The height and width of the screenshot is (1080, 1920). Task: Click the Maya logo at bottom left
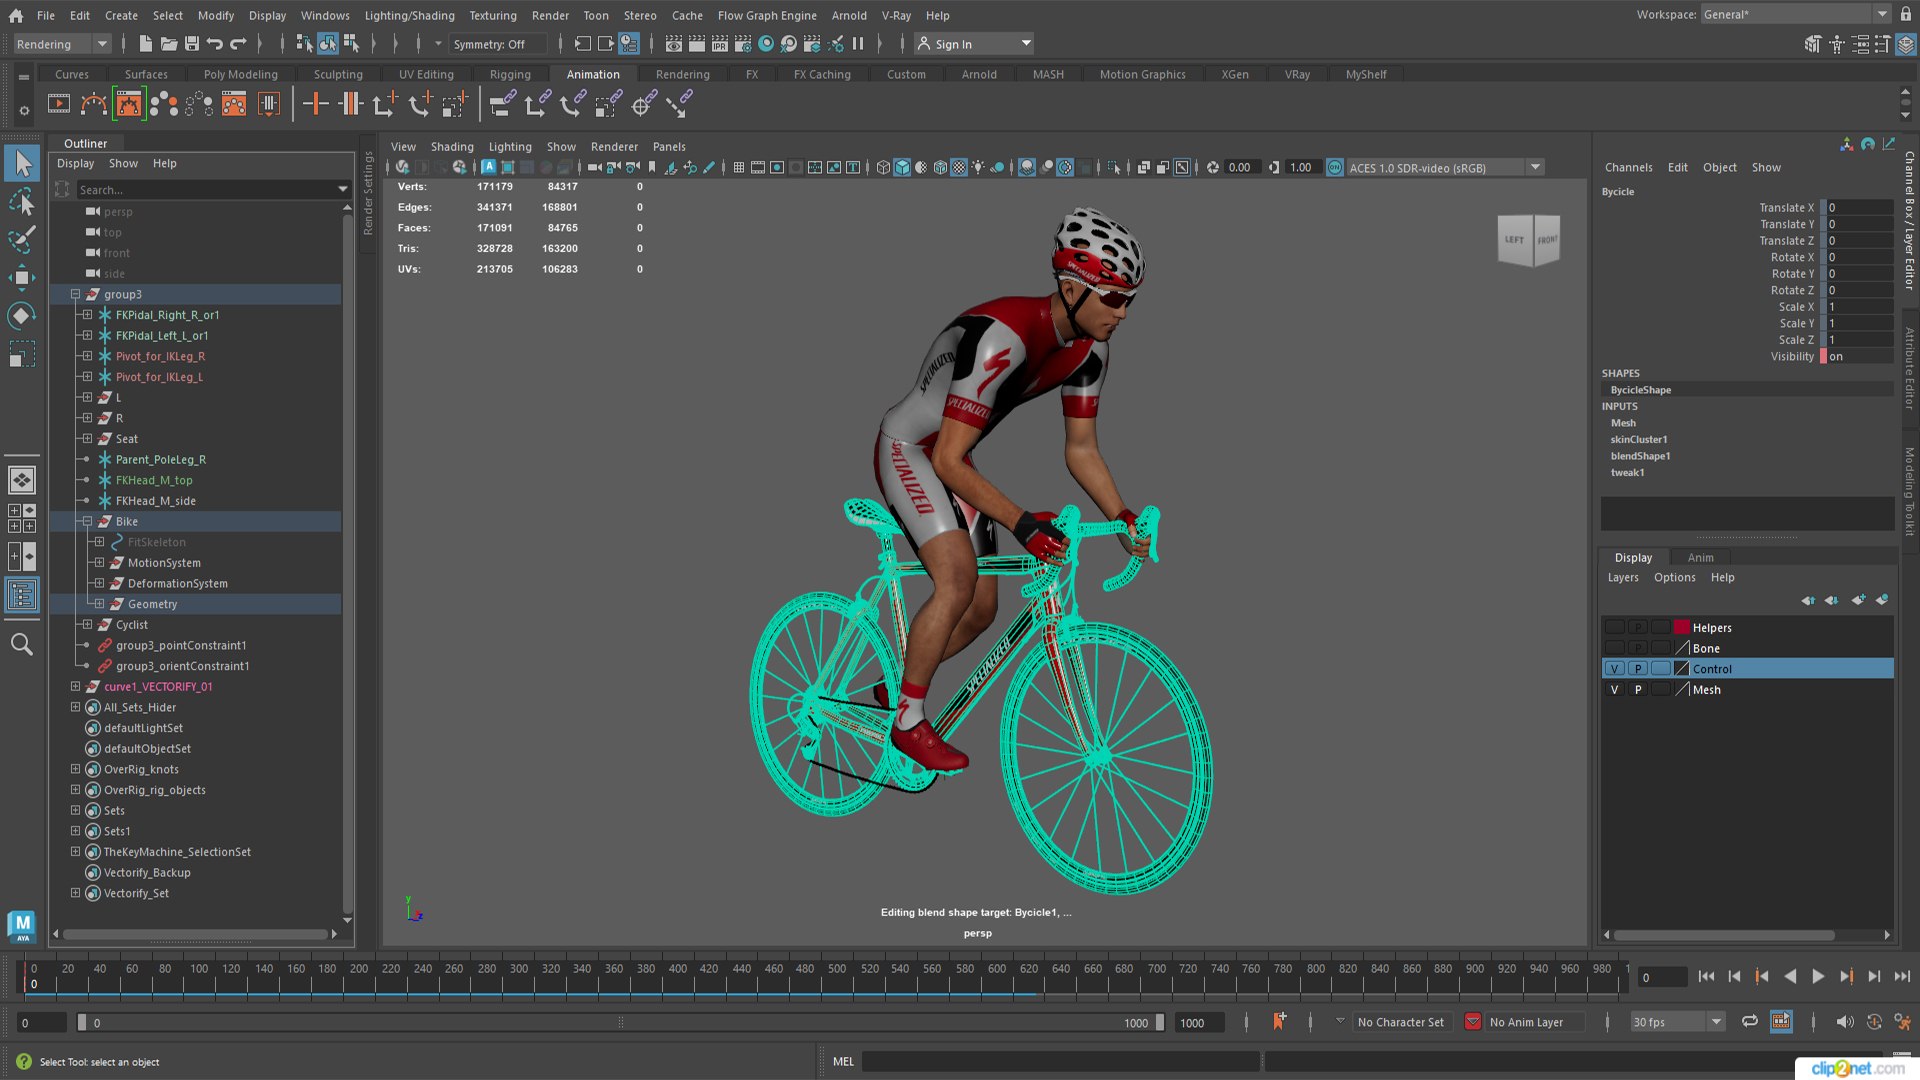coord(22,926)
